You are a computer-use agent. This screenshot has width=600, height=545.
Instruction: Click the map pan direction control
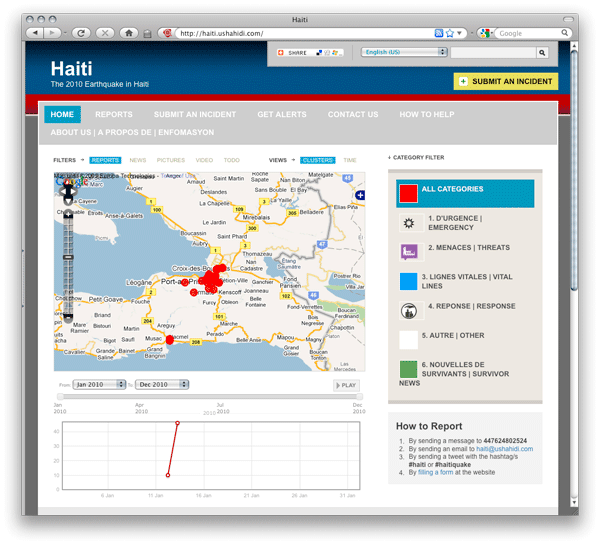click(x=68, y=191)
